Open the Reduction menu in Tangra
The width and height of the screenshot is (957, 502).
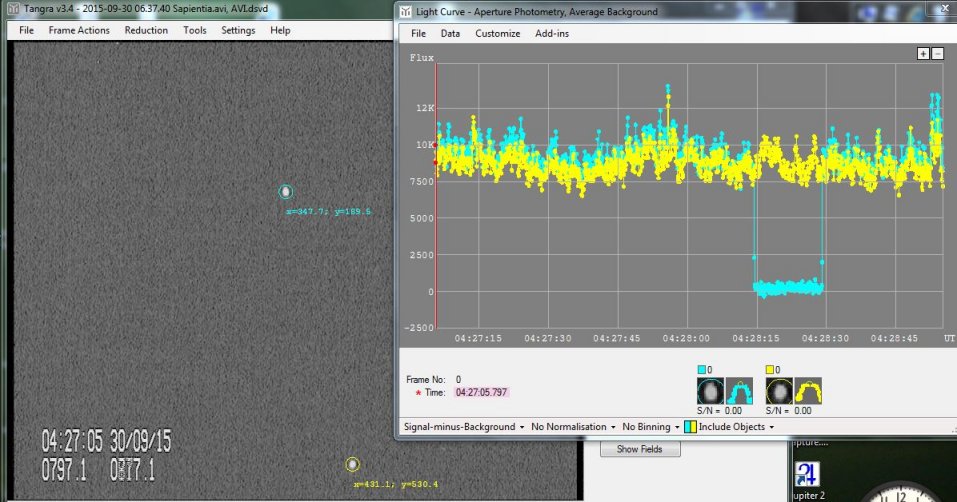point(146,30)
